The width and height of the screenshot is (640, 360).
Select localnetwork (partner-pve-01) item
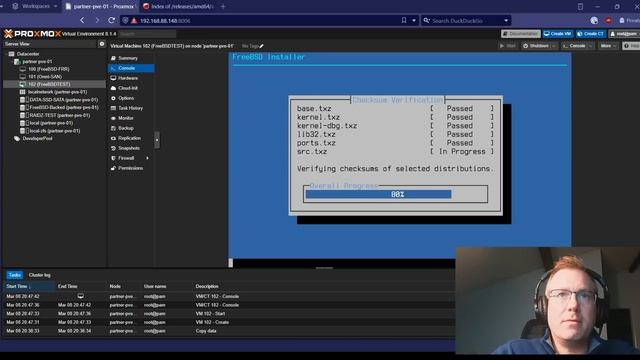point(57,92)
